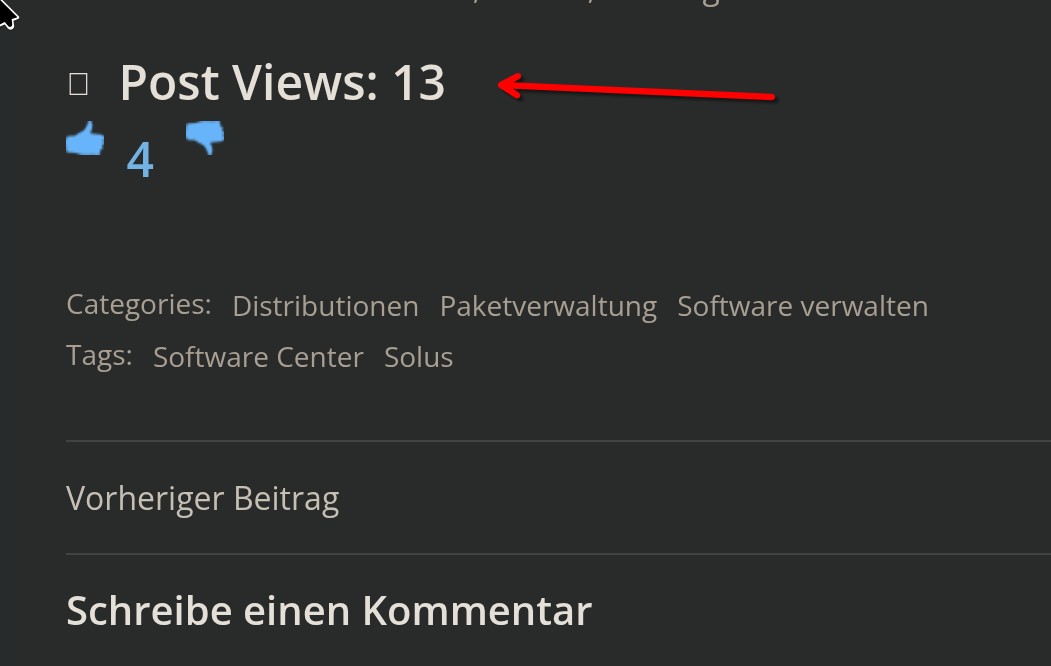
Task: Click the word Views in the counter
Action: pyautogui.click(x=305, y=83)
